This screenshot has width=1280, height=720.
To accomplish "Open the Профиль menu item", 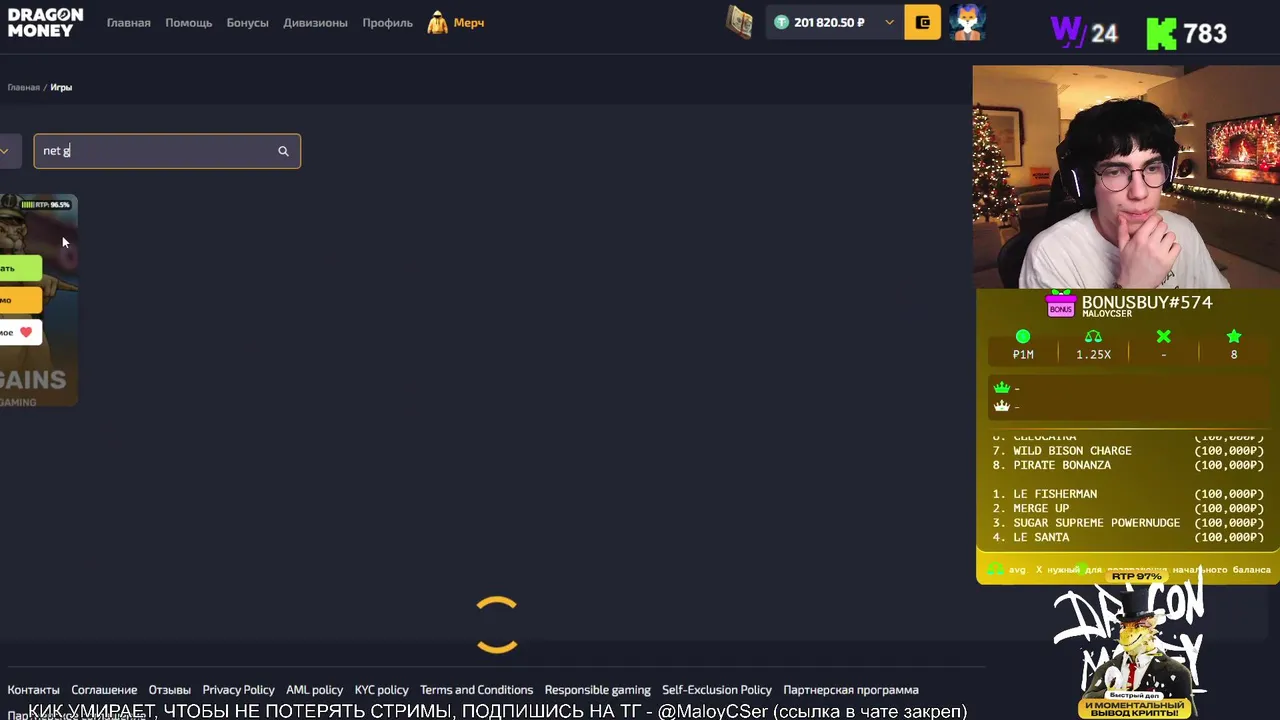I will pos(387,22).
